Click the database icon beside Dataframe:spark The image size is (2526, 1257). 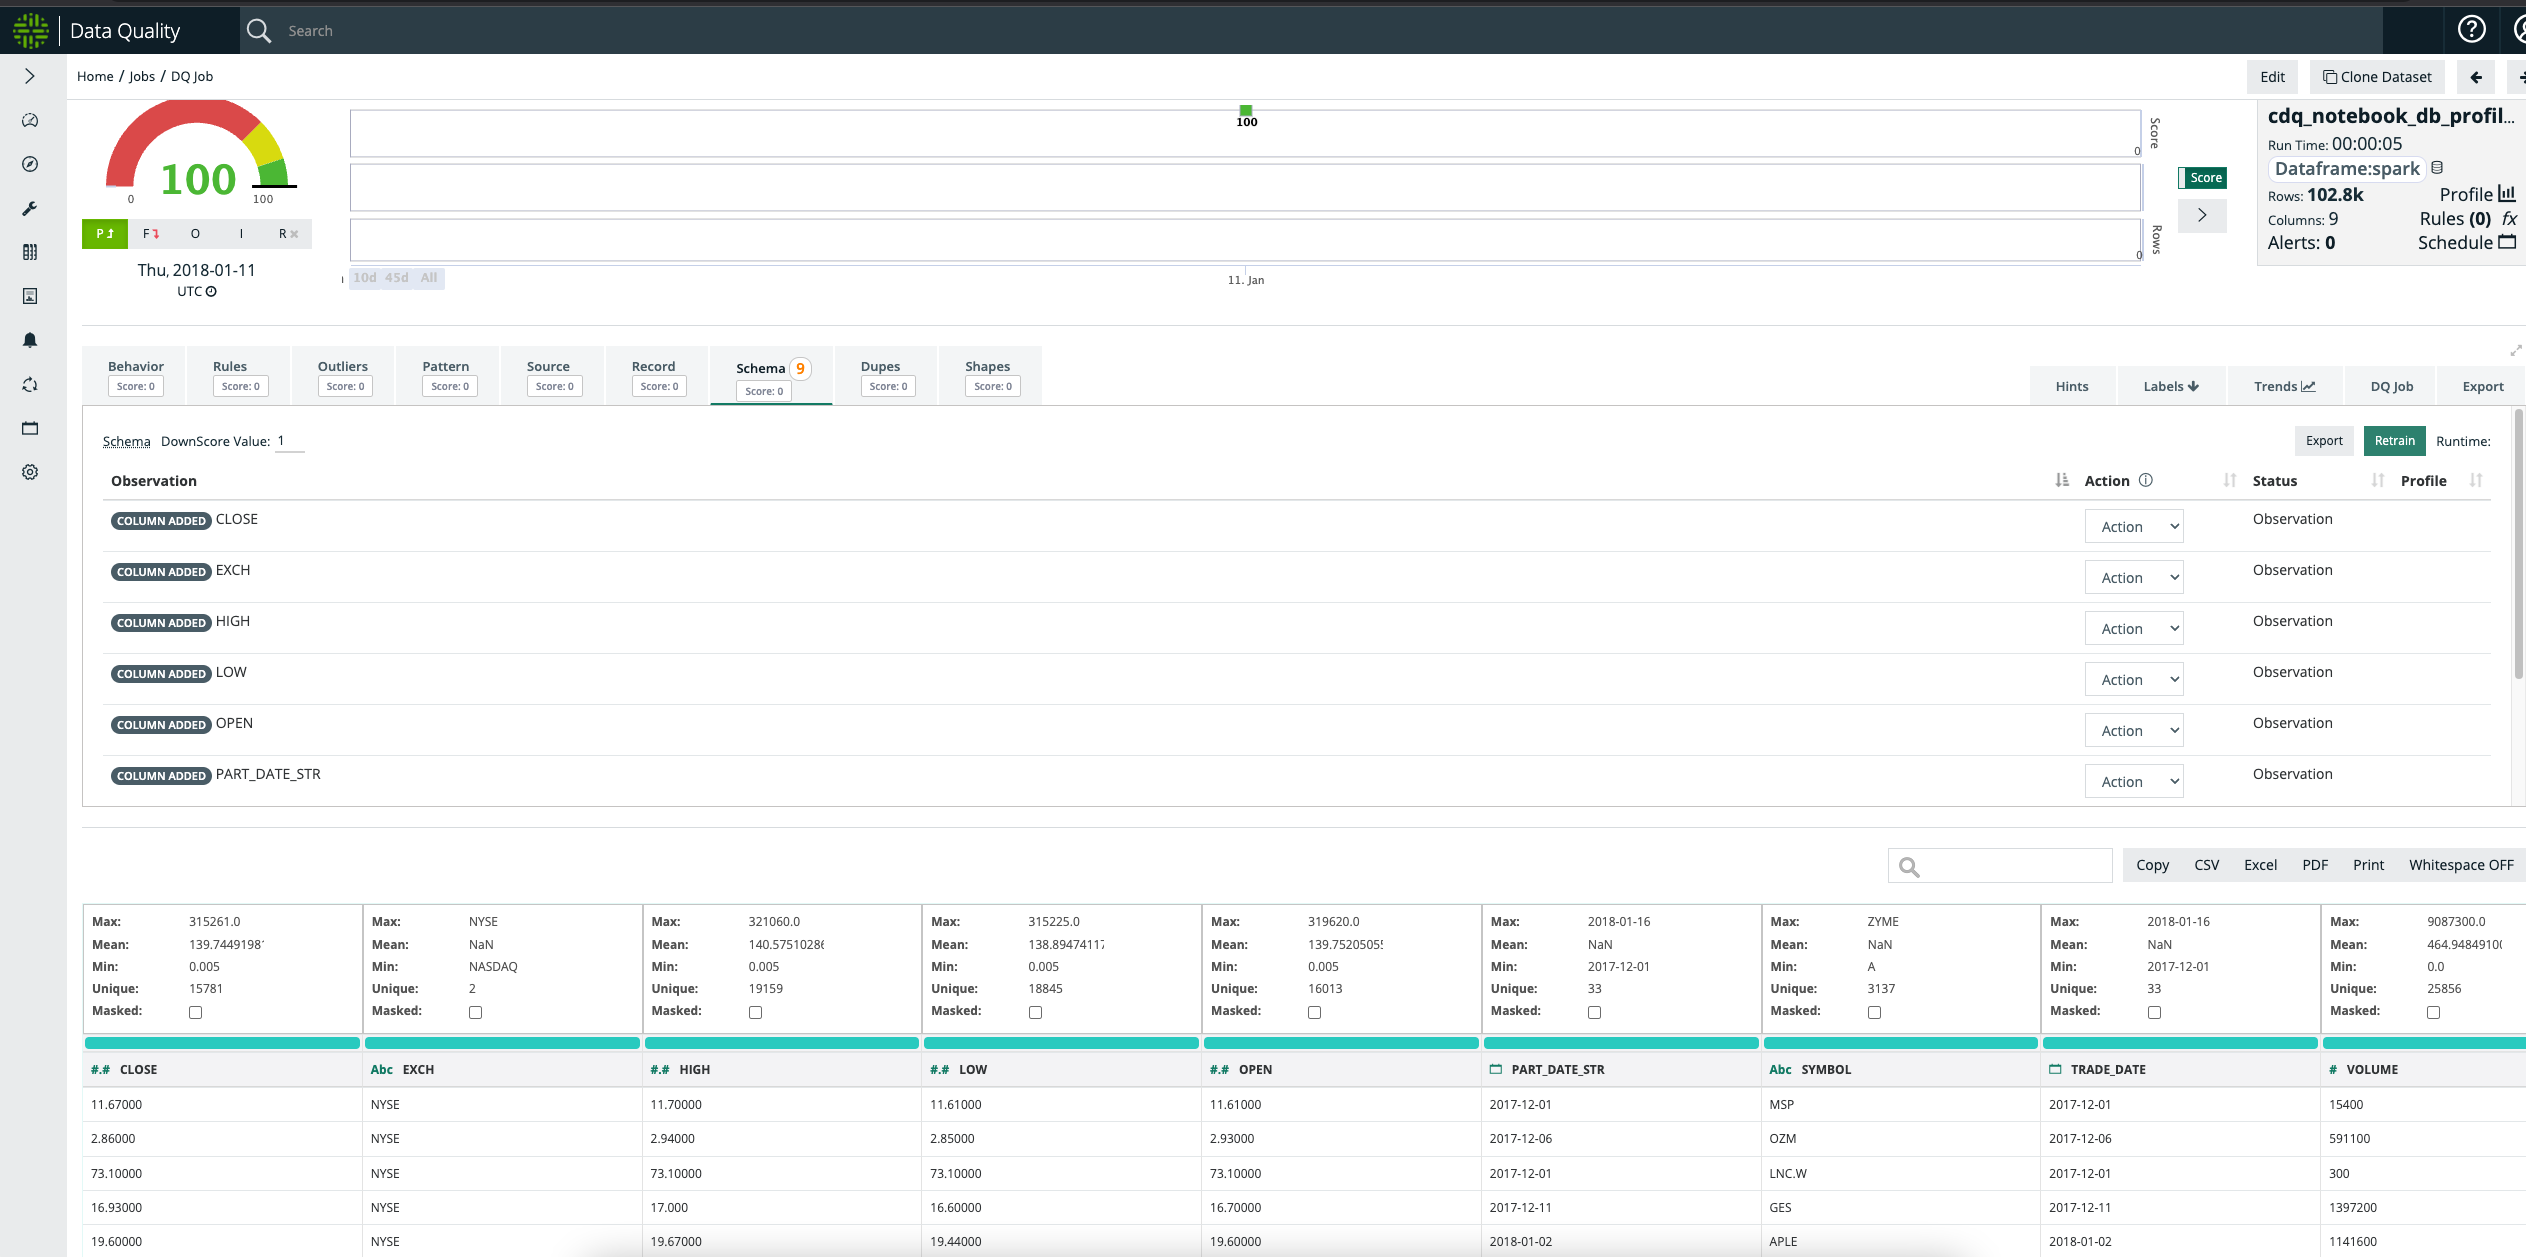point(2437,167)
